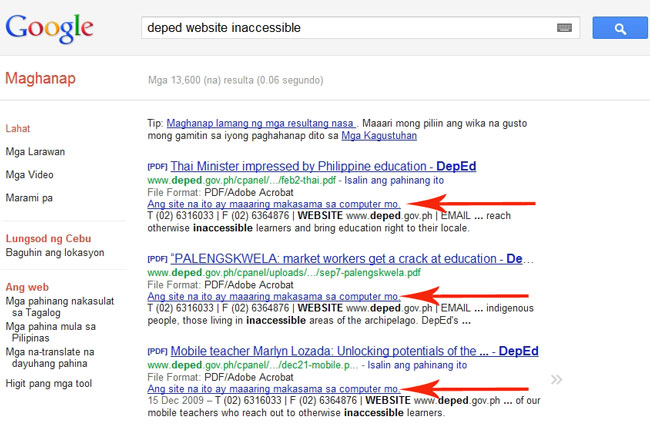Viewport: 650px width, 425px height.
Task: Click Baguhin ang lokasyon link
Action: (x=55, y=253)
